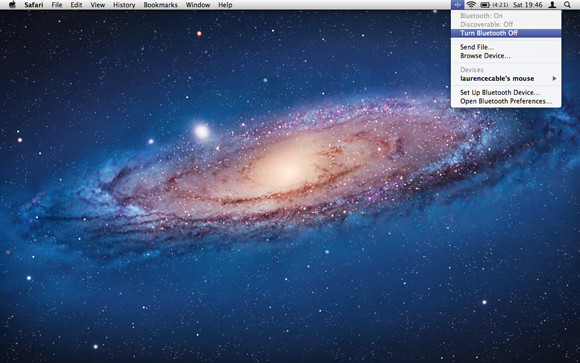The height and width of the screenshot is (363, 580).
Task: Click the battery status icon
Action: (x=485, y=5)
